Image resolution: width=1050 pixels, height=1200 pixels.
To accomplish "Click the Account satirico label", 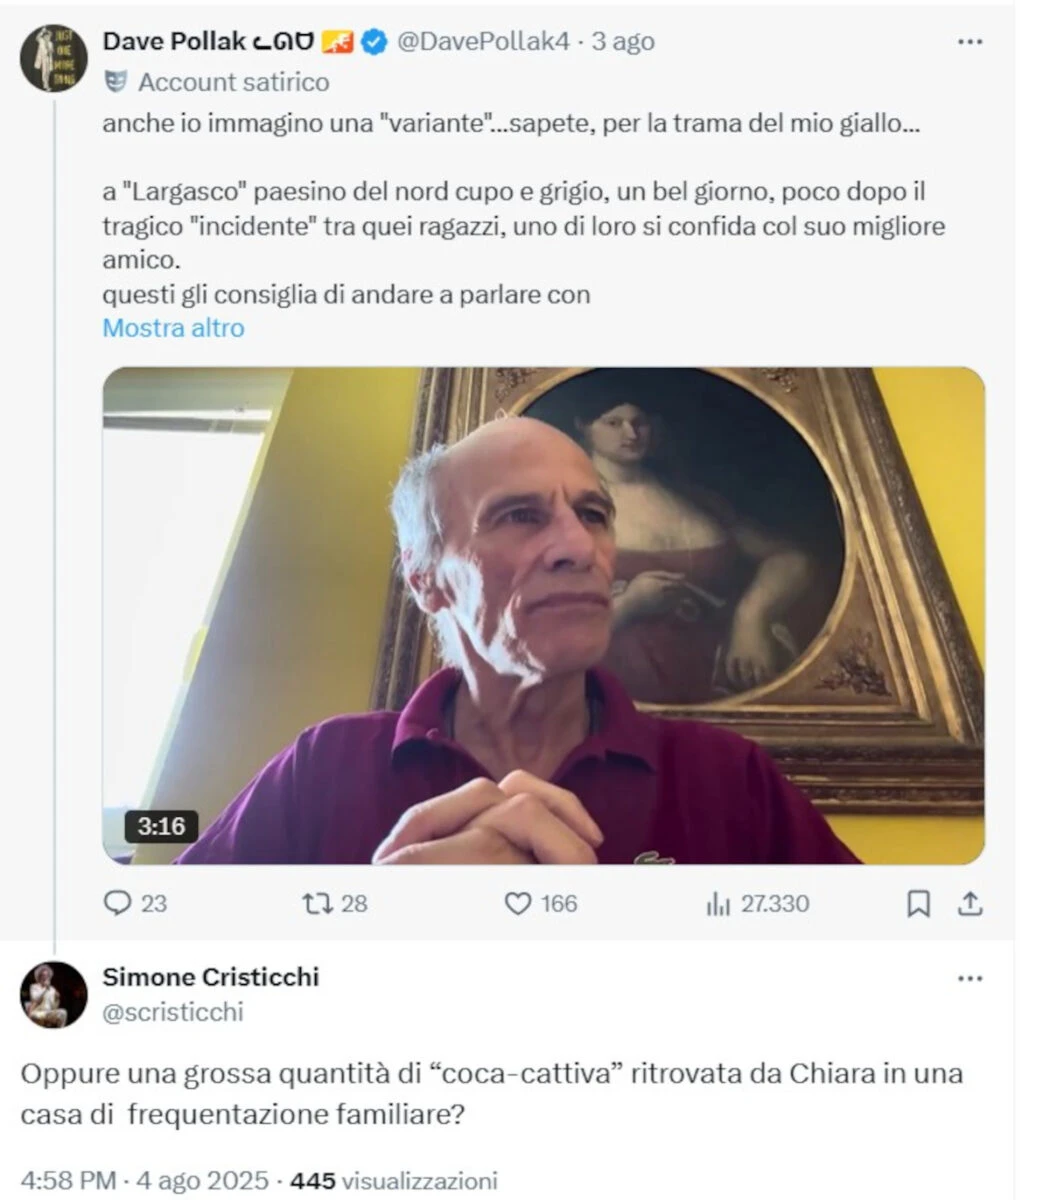I will pyautogui.click(x=233, y=82).
